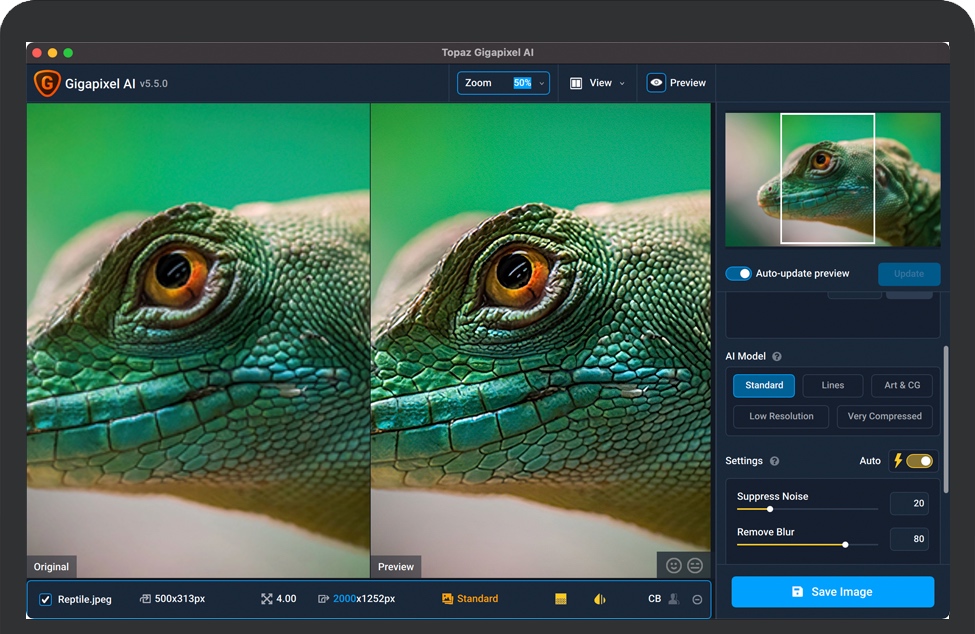The height and width of the screenshot is (634, 975).
Task: Remove Reptile.jpeg using the minus circle icon
Action: 697,600
